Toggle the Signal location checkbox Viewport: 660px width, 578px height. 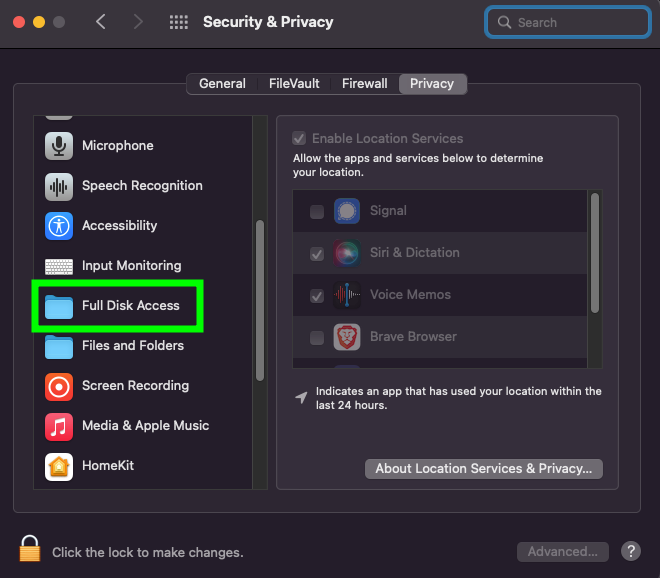click(x=317, y=211)
